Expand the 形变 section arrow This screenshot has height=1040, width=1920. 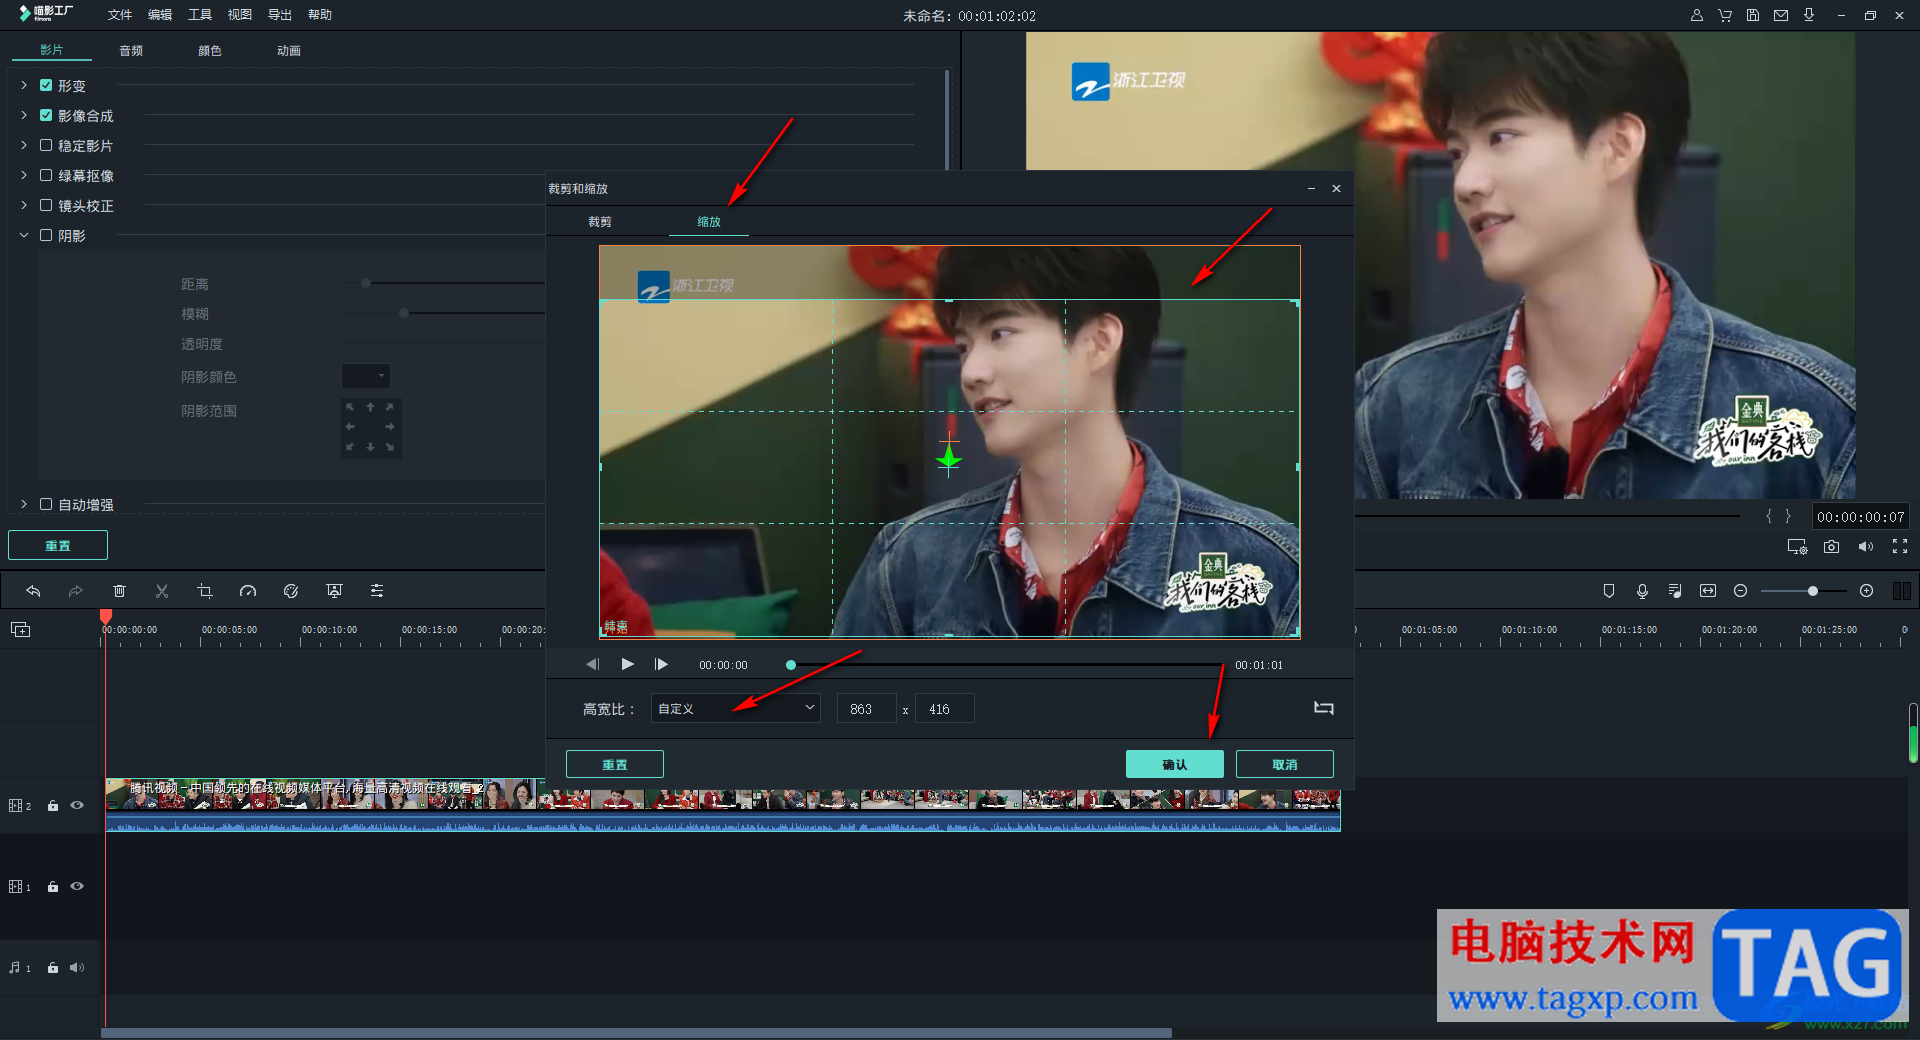pos(24,85)
